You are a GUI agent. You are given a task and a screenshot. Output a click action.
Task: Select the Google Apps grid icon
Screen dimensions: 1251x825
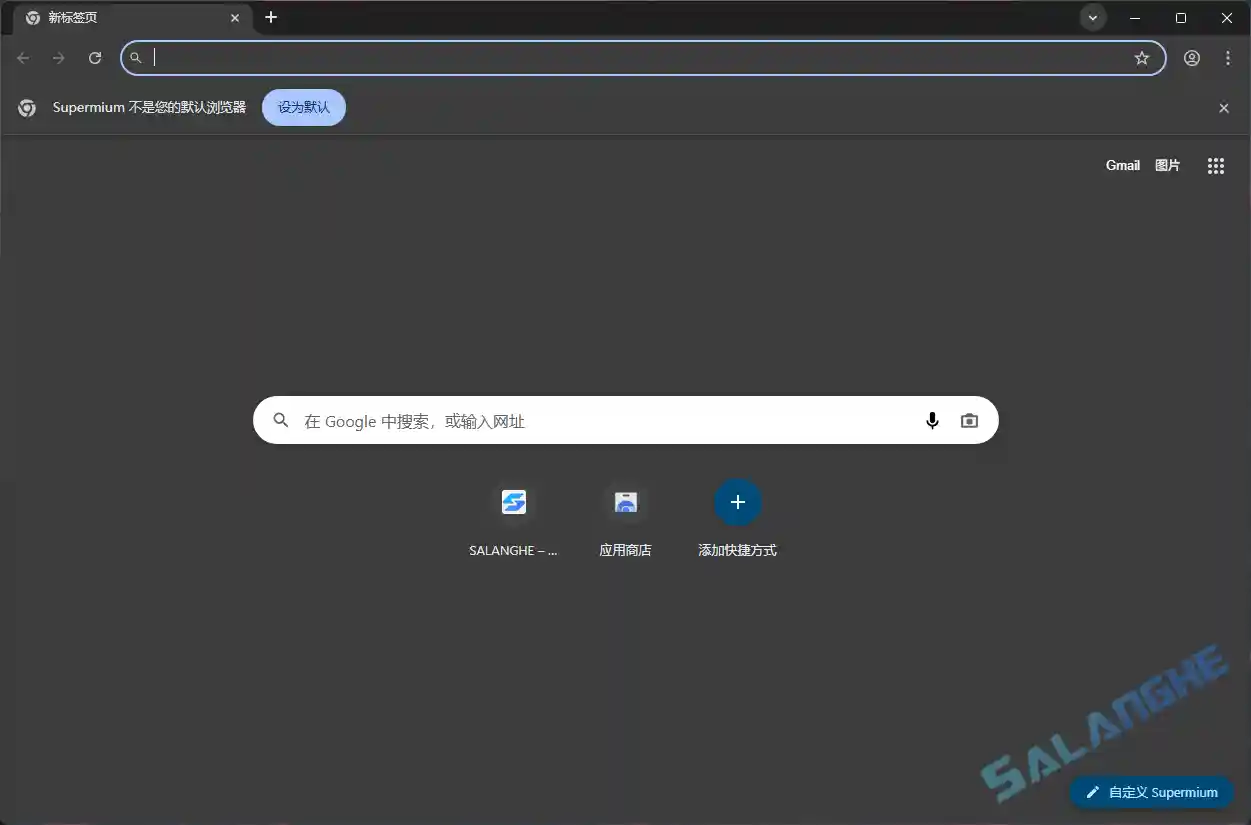click(1216, 165)
